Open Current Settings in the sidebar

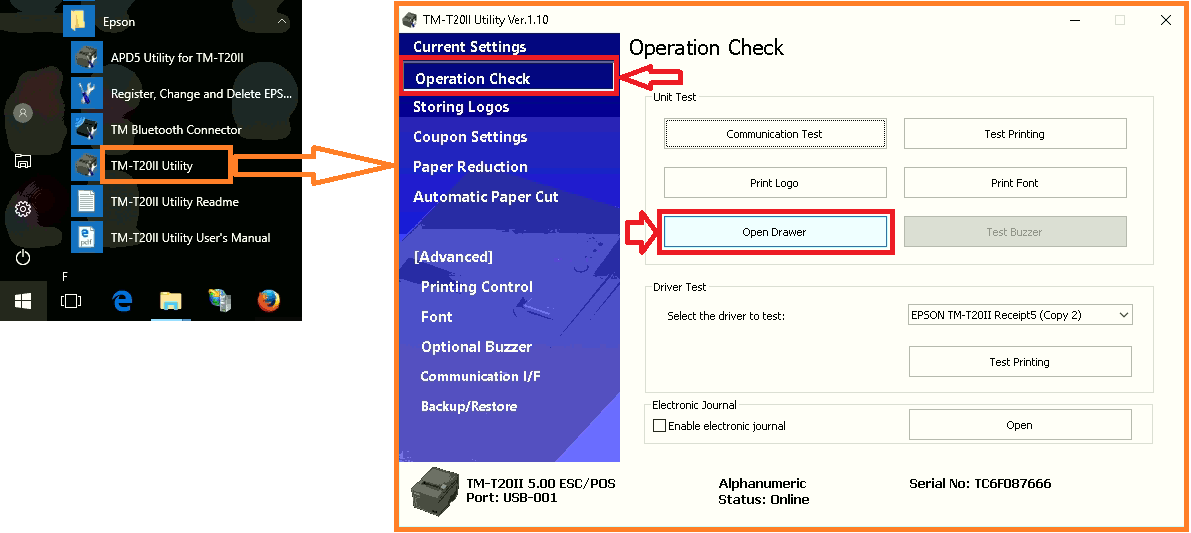click(469, 47)
